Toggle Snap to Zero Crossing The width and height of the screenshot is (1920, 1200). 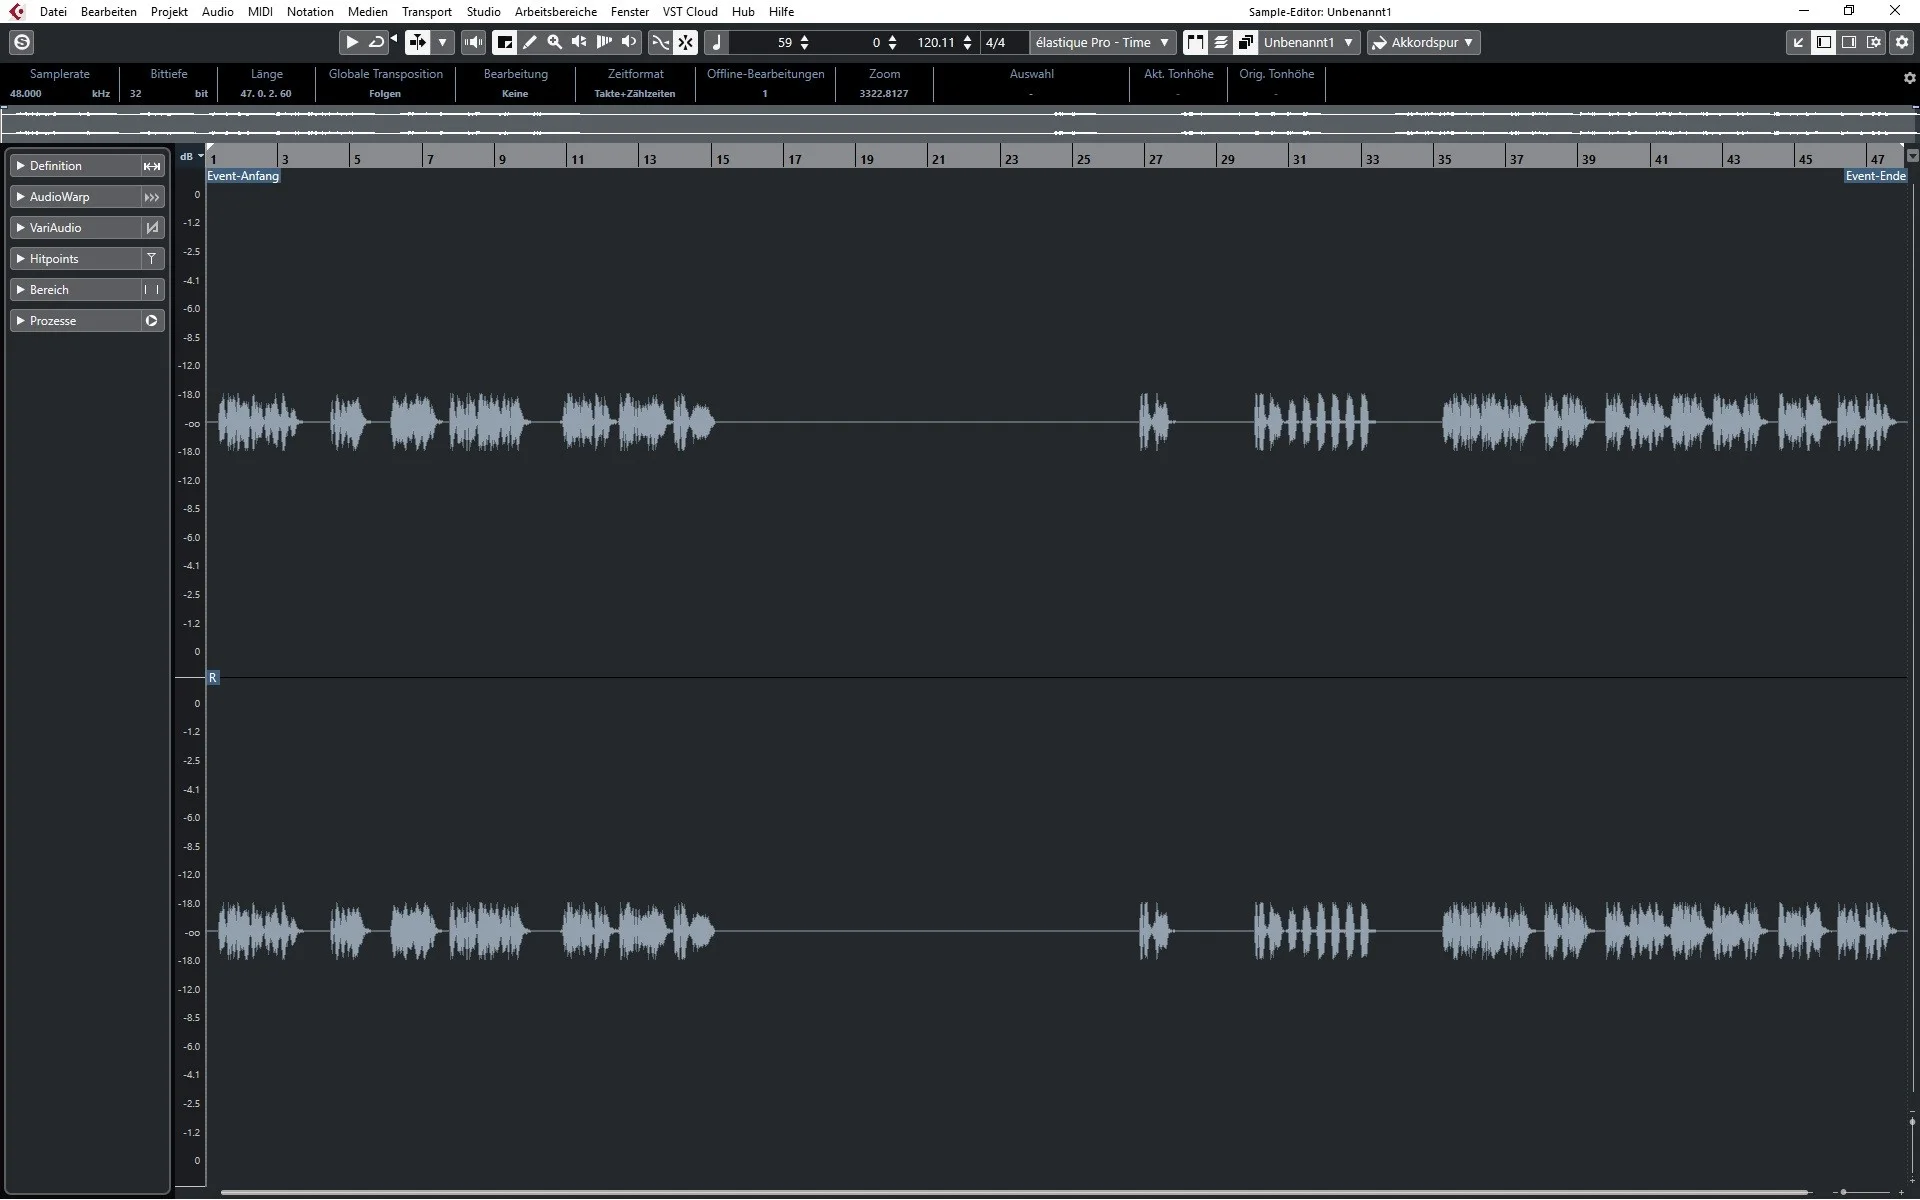tap(660, 42)
